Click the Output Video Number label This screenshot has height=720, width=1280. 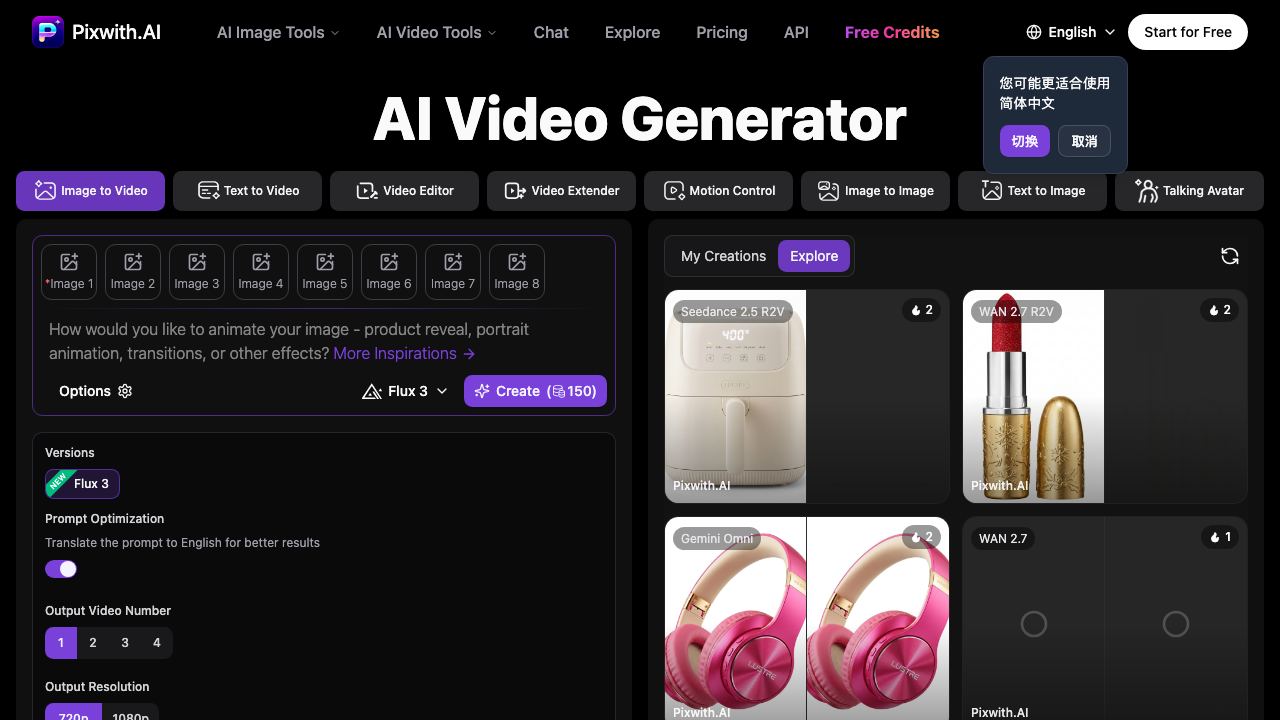tap(108, 611)
